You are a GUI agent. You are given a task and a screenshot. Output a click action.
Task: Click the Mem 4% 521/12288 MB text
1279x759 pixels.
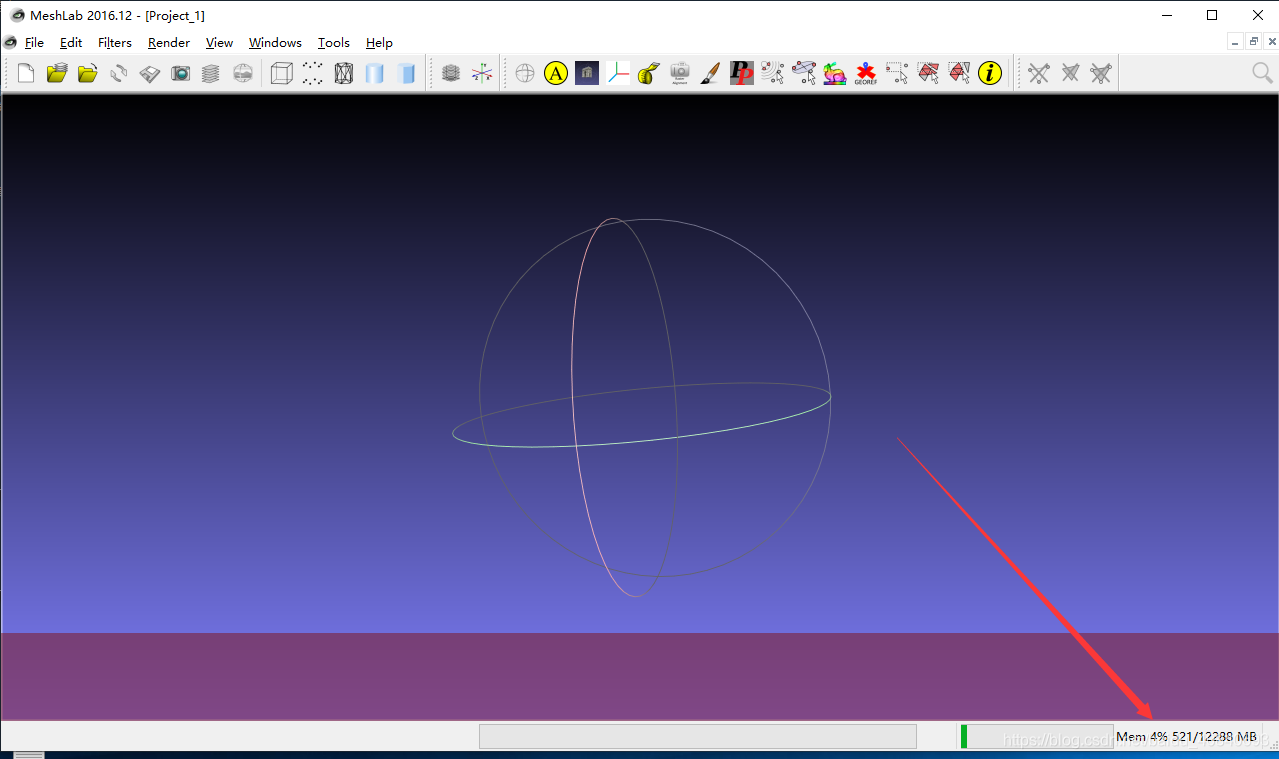click(1186, 737)
